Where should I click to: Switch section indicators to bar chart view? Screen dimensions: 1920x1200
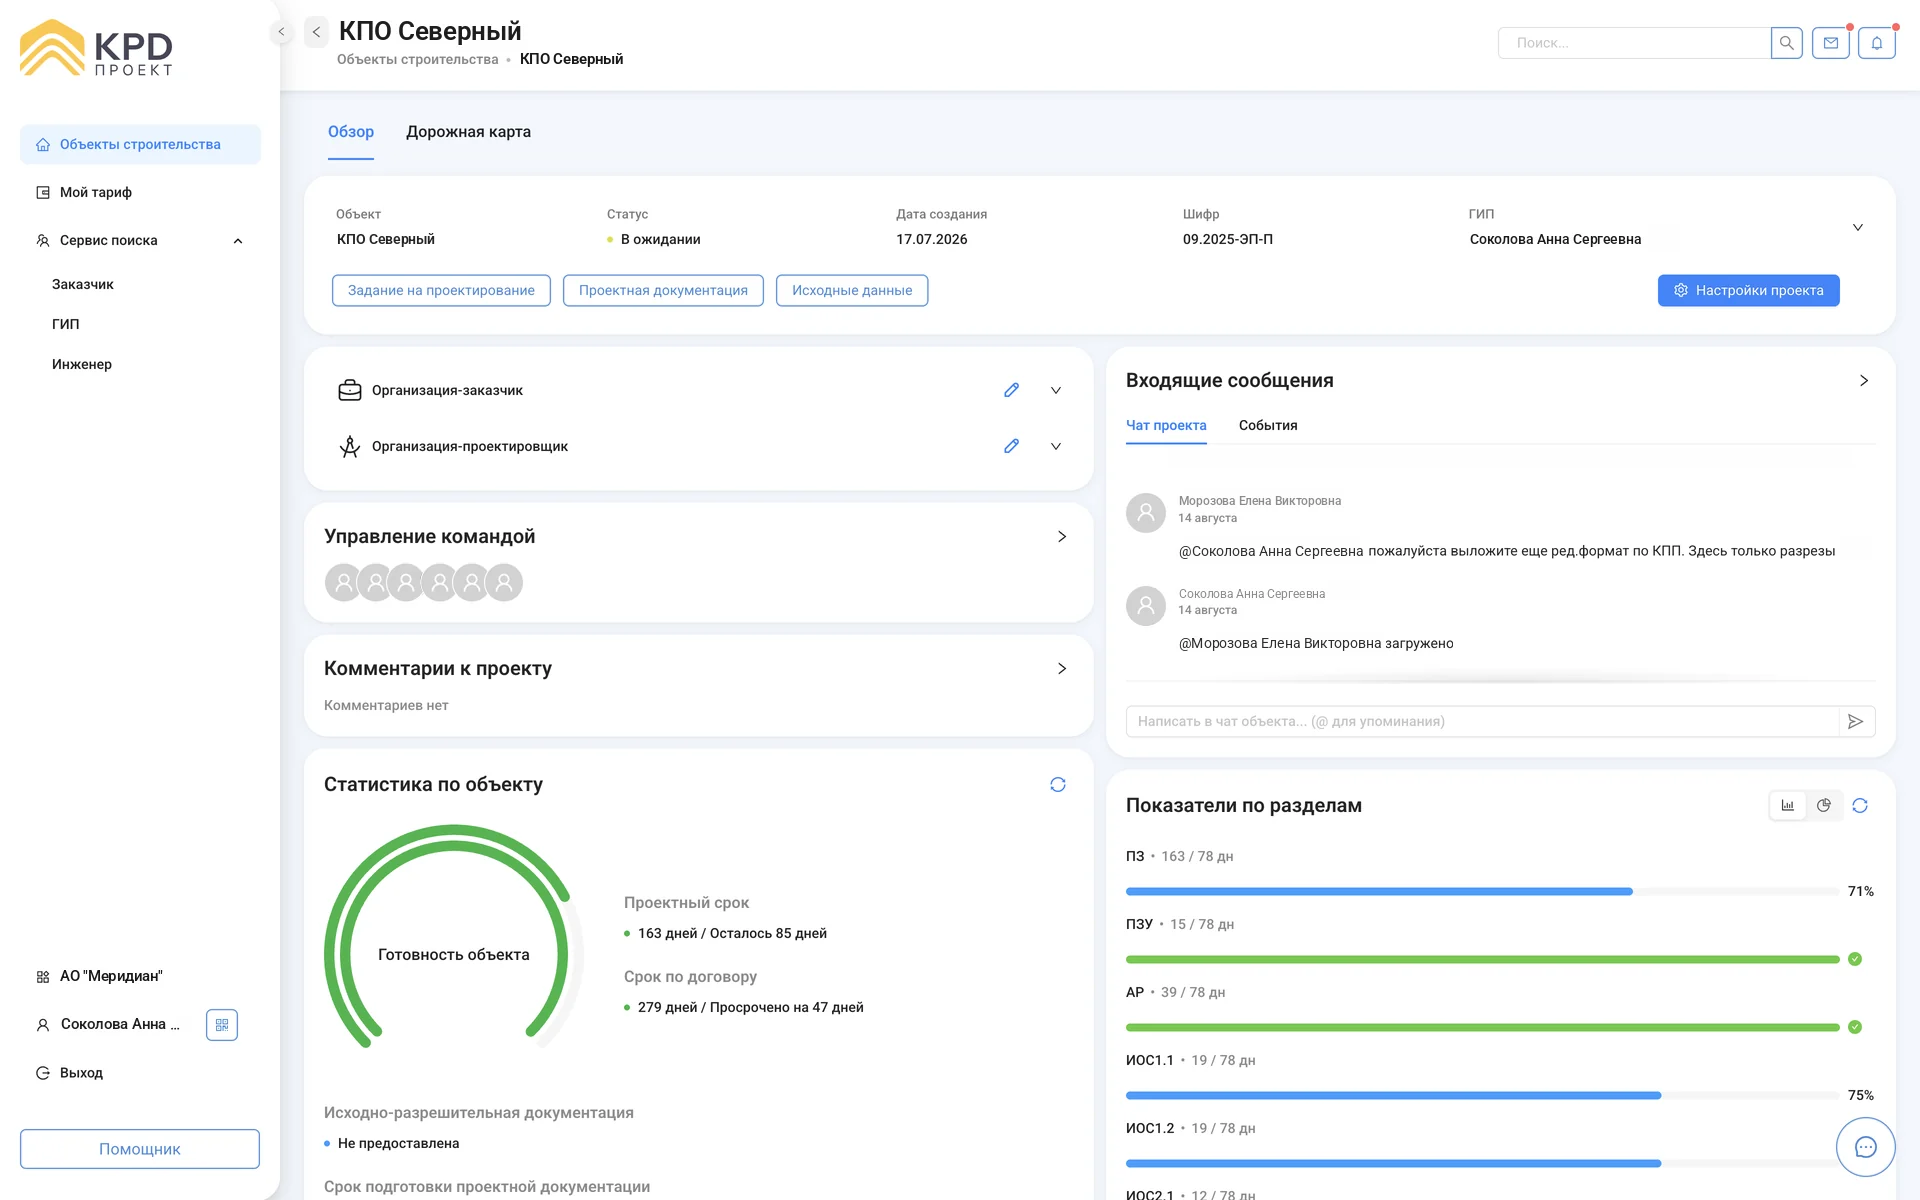1788,806
